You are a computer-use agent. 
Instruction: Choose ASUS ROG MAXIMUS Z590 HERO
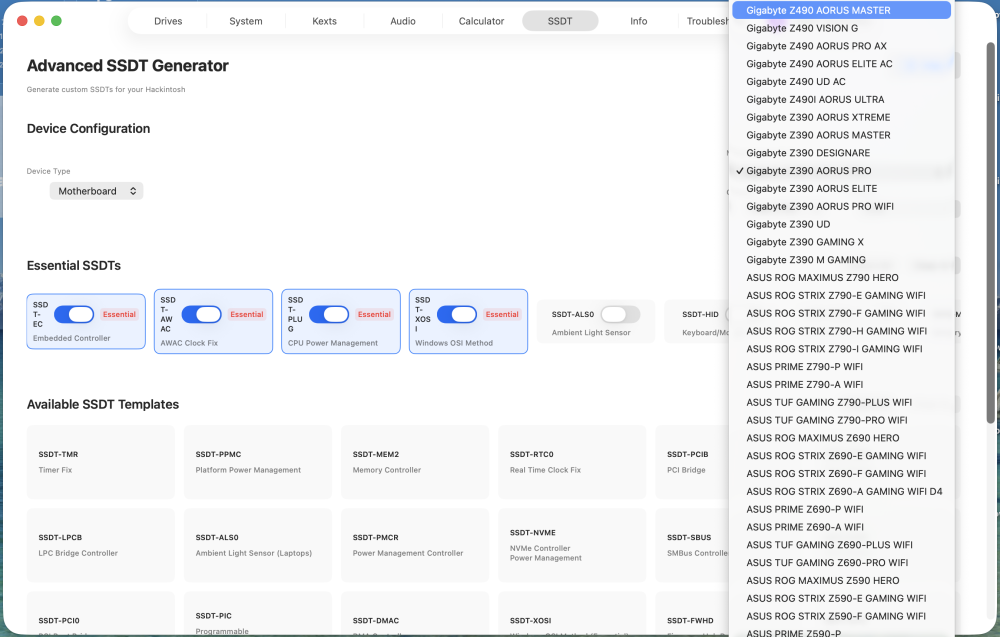[841, 581]
